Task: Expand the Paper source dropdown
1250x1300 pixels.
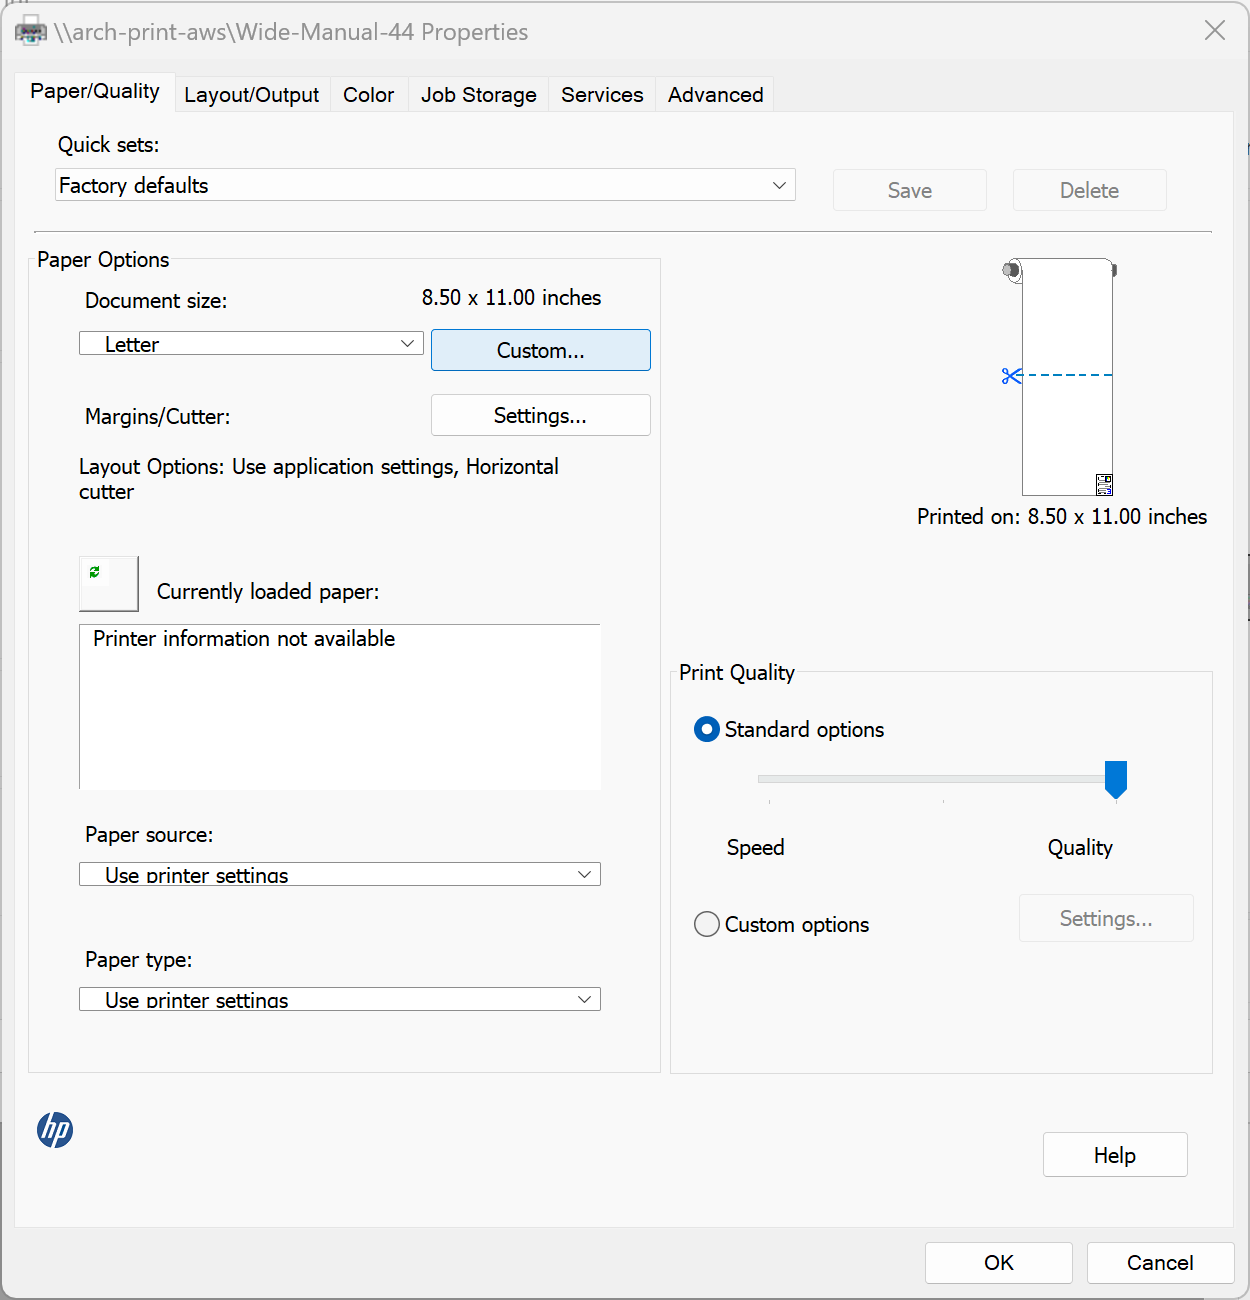Action: pos(340,874)
